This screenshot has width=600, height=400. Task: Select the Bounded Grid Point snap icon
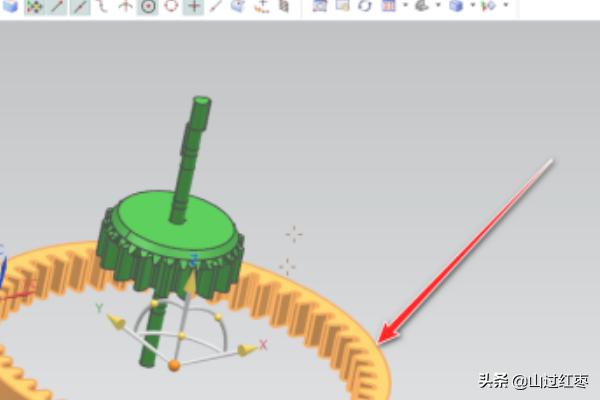(x=262, y=6)
